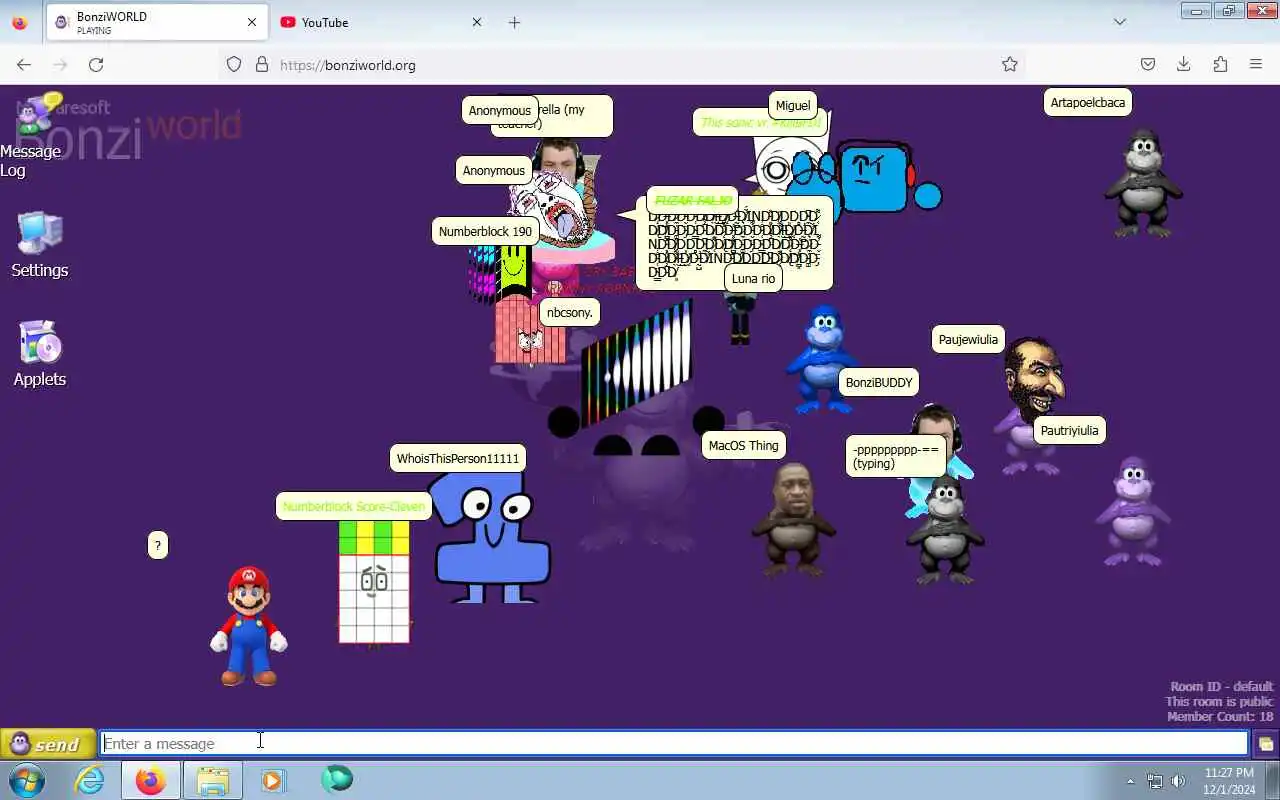Bookmark this page star icon
This screenshot has height=800, width=1280.
coord(1010,64)
